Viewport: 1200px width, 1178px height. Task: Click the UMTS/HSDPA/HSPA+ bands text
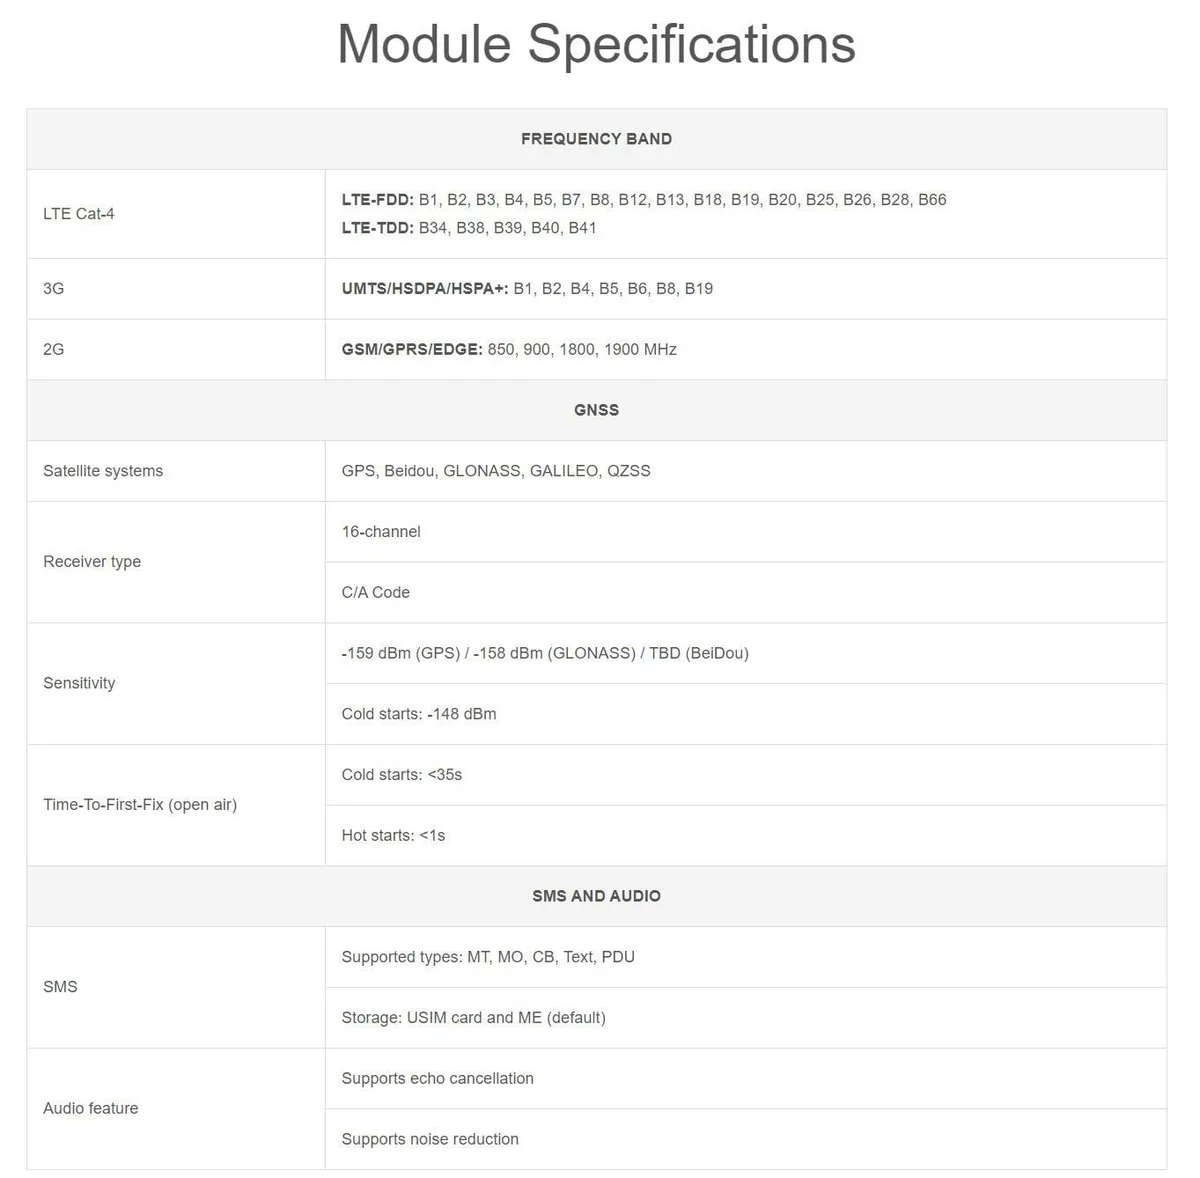click(527, 289)
